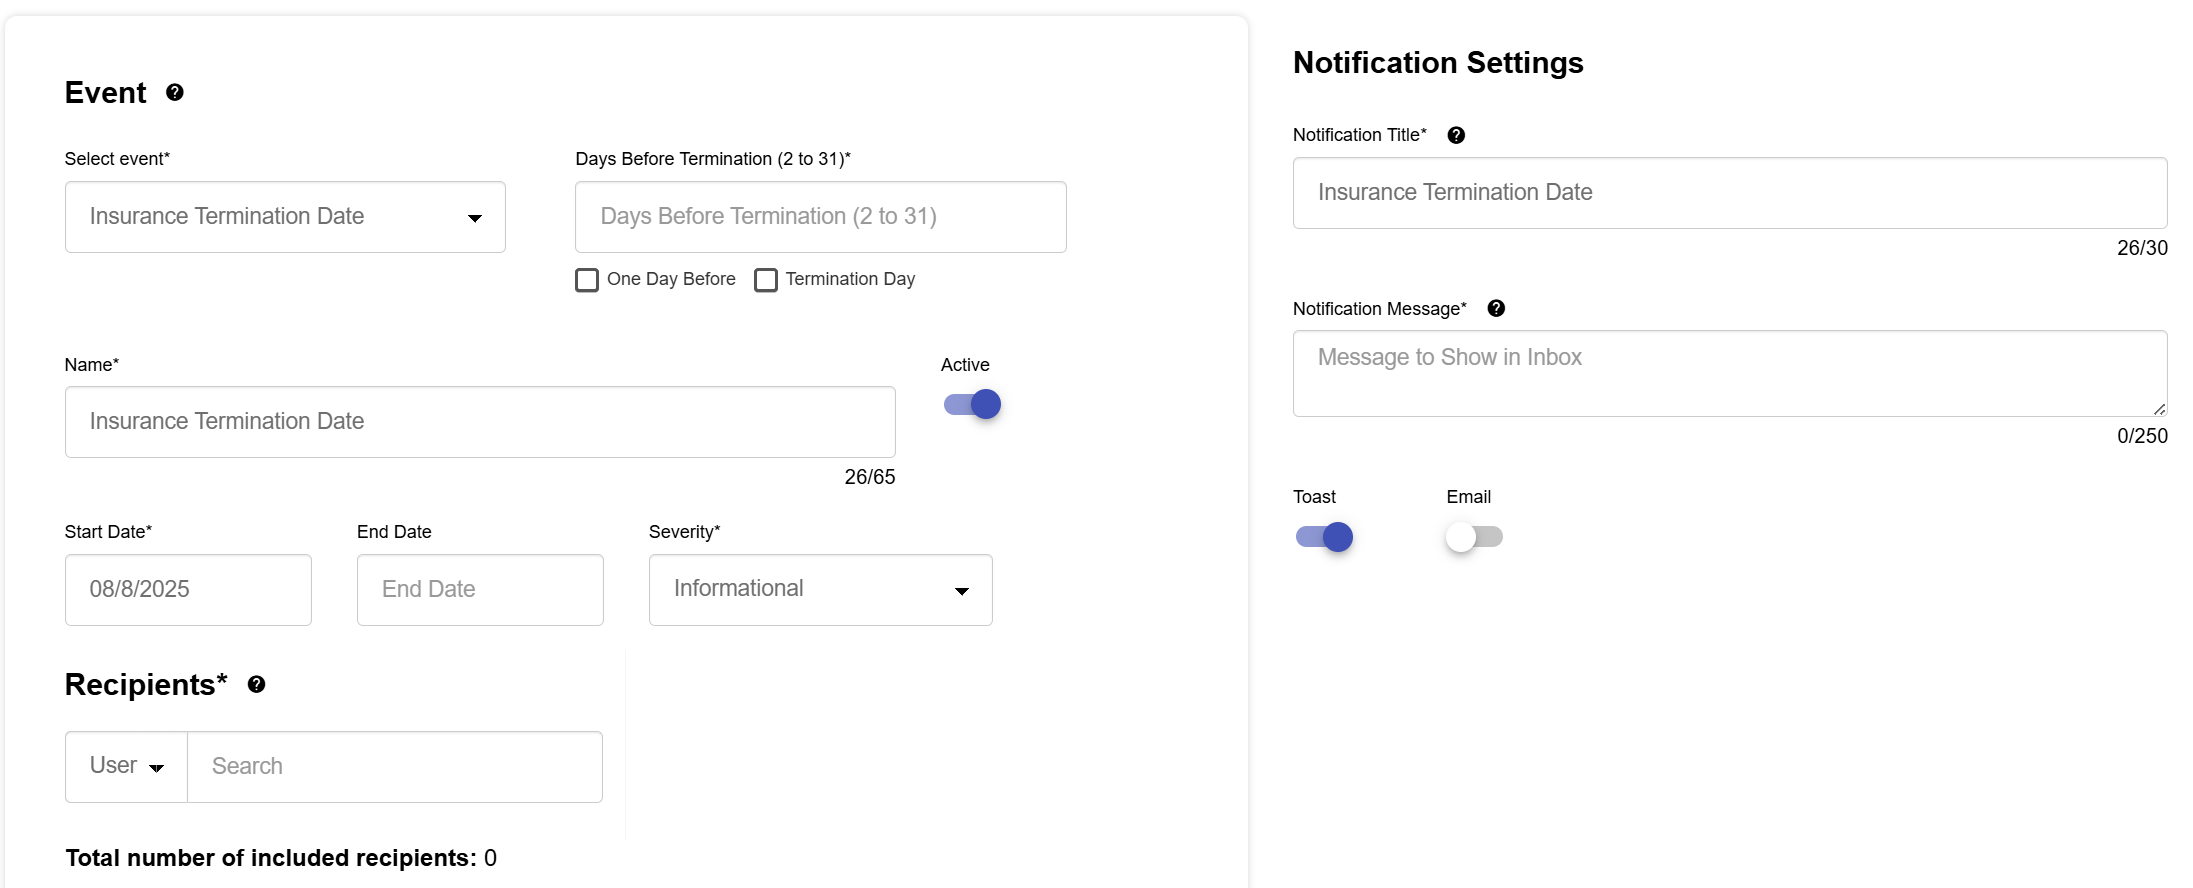Open the Select event dropdown
This screenshot has height=888, width=2193.
tap(285, 217)
